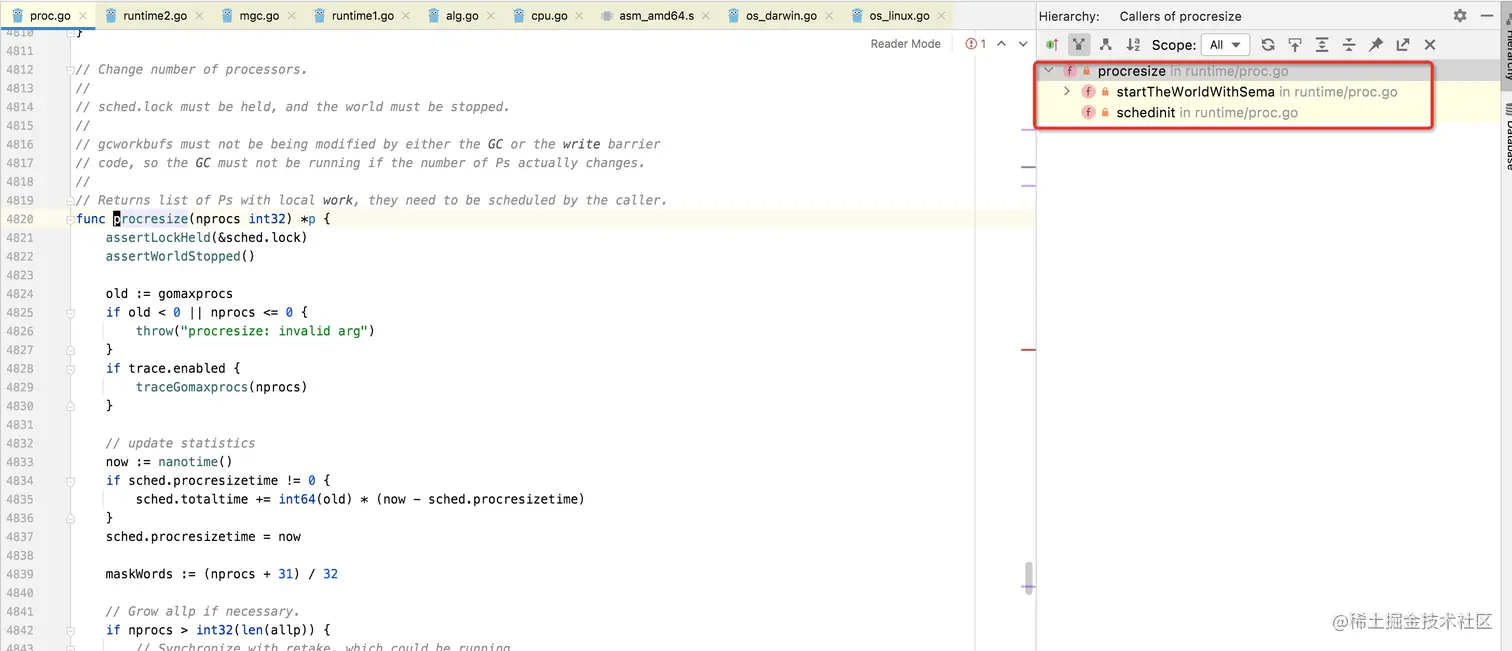Switch to the runtime2.go tab
The image size is (1512, 651).
157,16
